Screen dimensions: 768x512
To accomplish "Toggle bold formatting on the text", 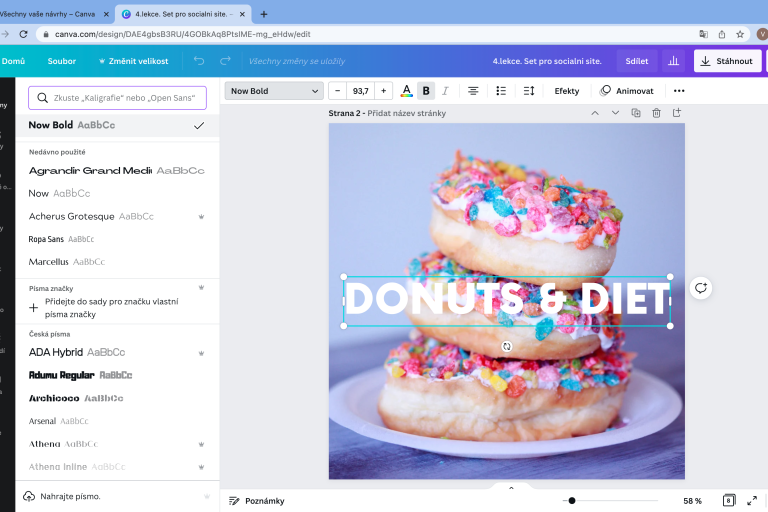I will coord(426,91).
